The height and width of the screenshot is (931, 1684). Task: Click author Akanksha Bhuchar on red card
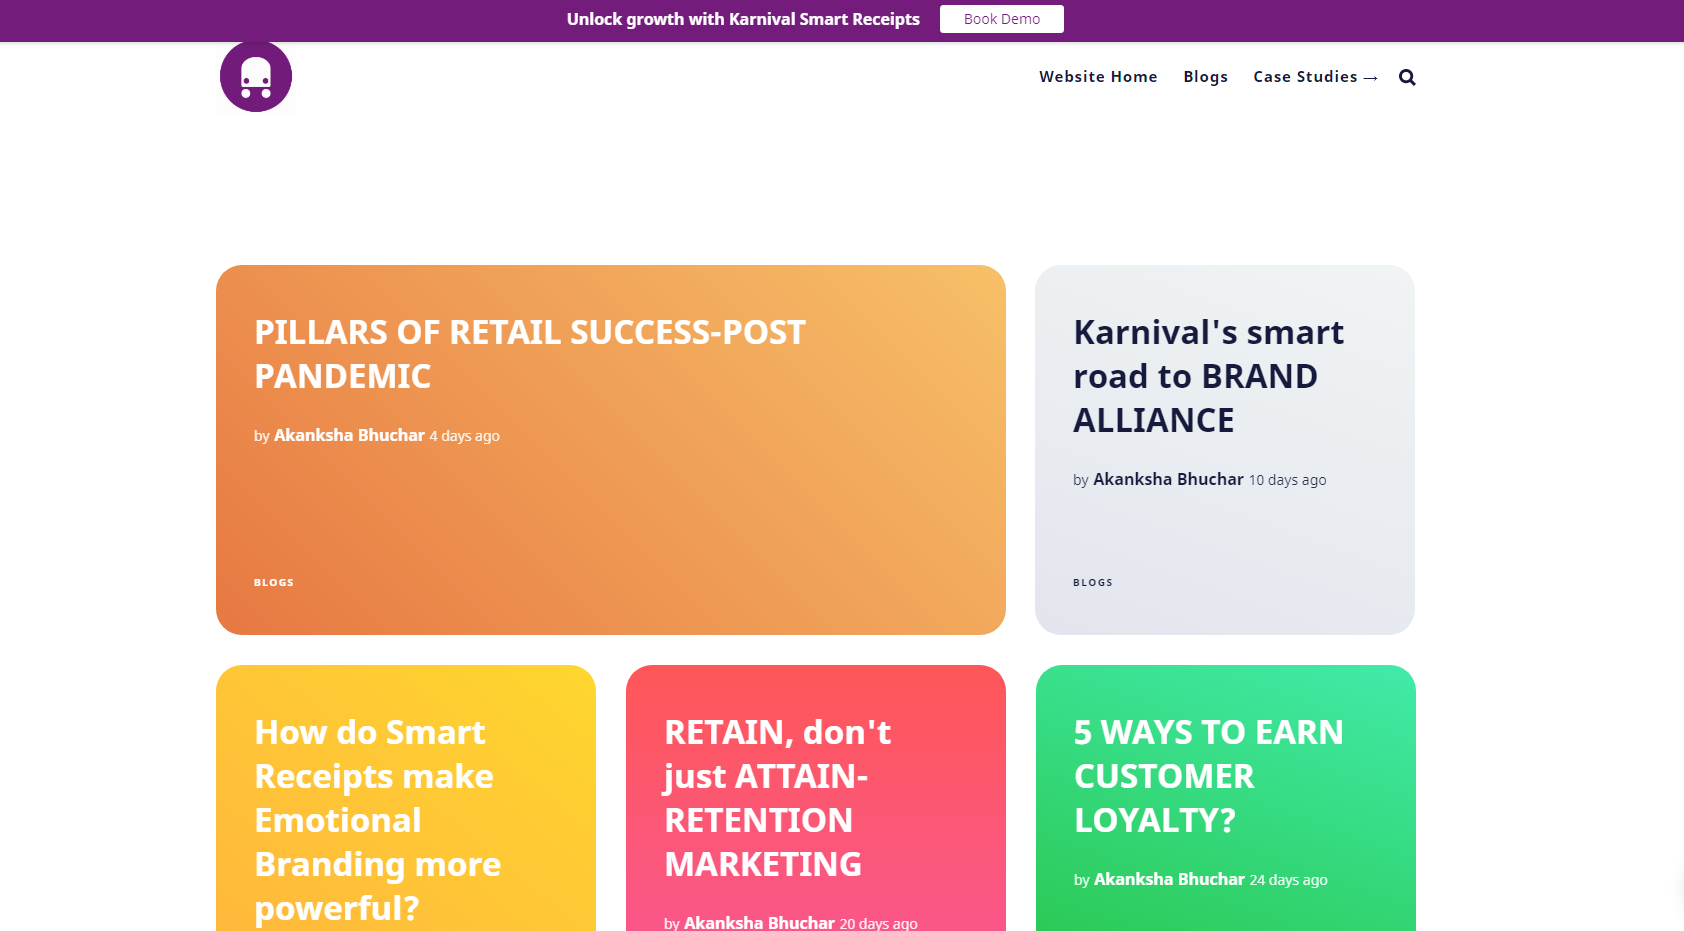coord(759,922)
